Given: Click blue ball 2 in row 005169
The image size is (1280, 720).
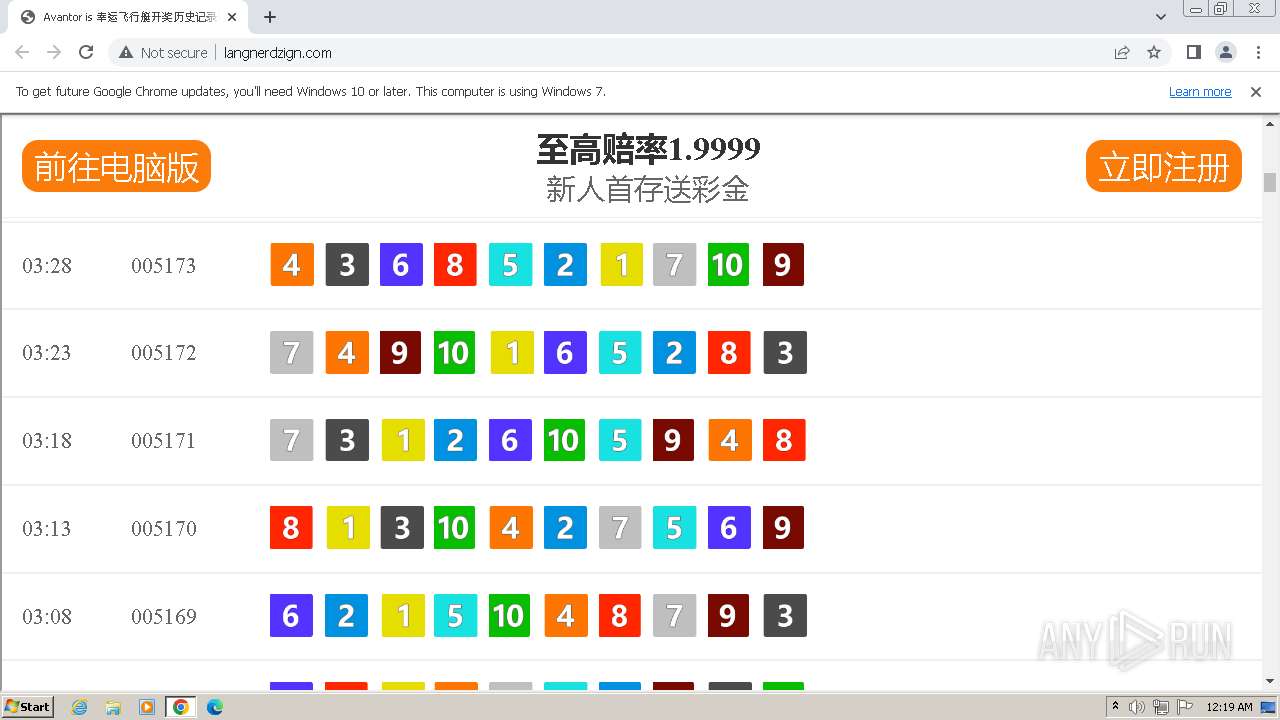Looking at the screenshot, I should tap(346, 615).
